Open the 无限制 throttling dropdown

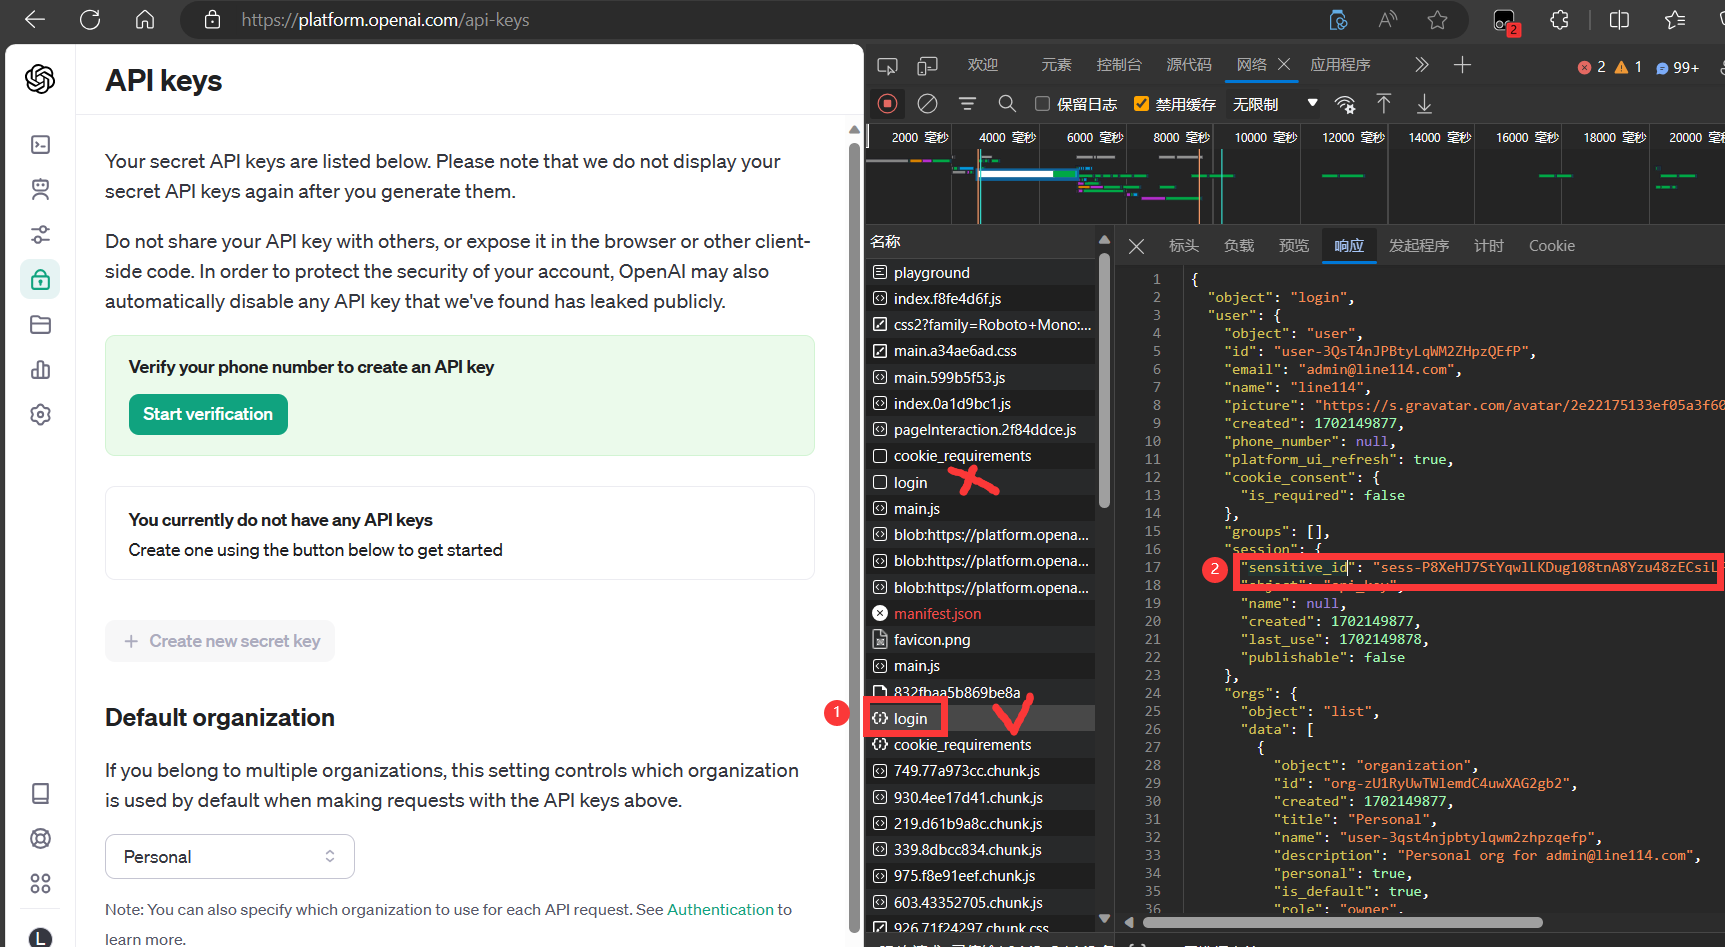point(1275,104)
